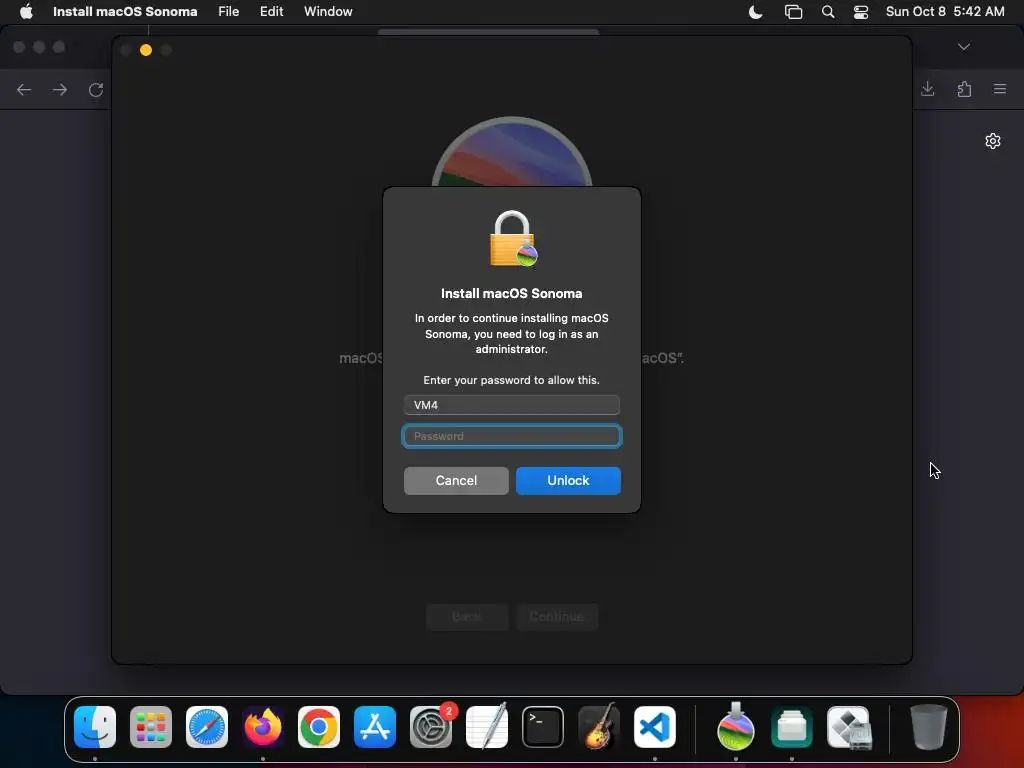1024x768 pixels.
Task: Open Finder from the Dock
Action: (95, 727)
